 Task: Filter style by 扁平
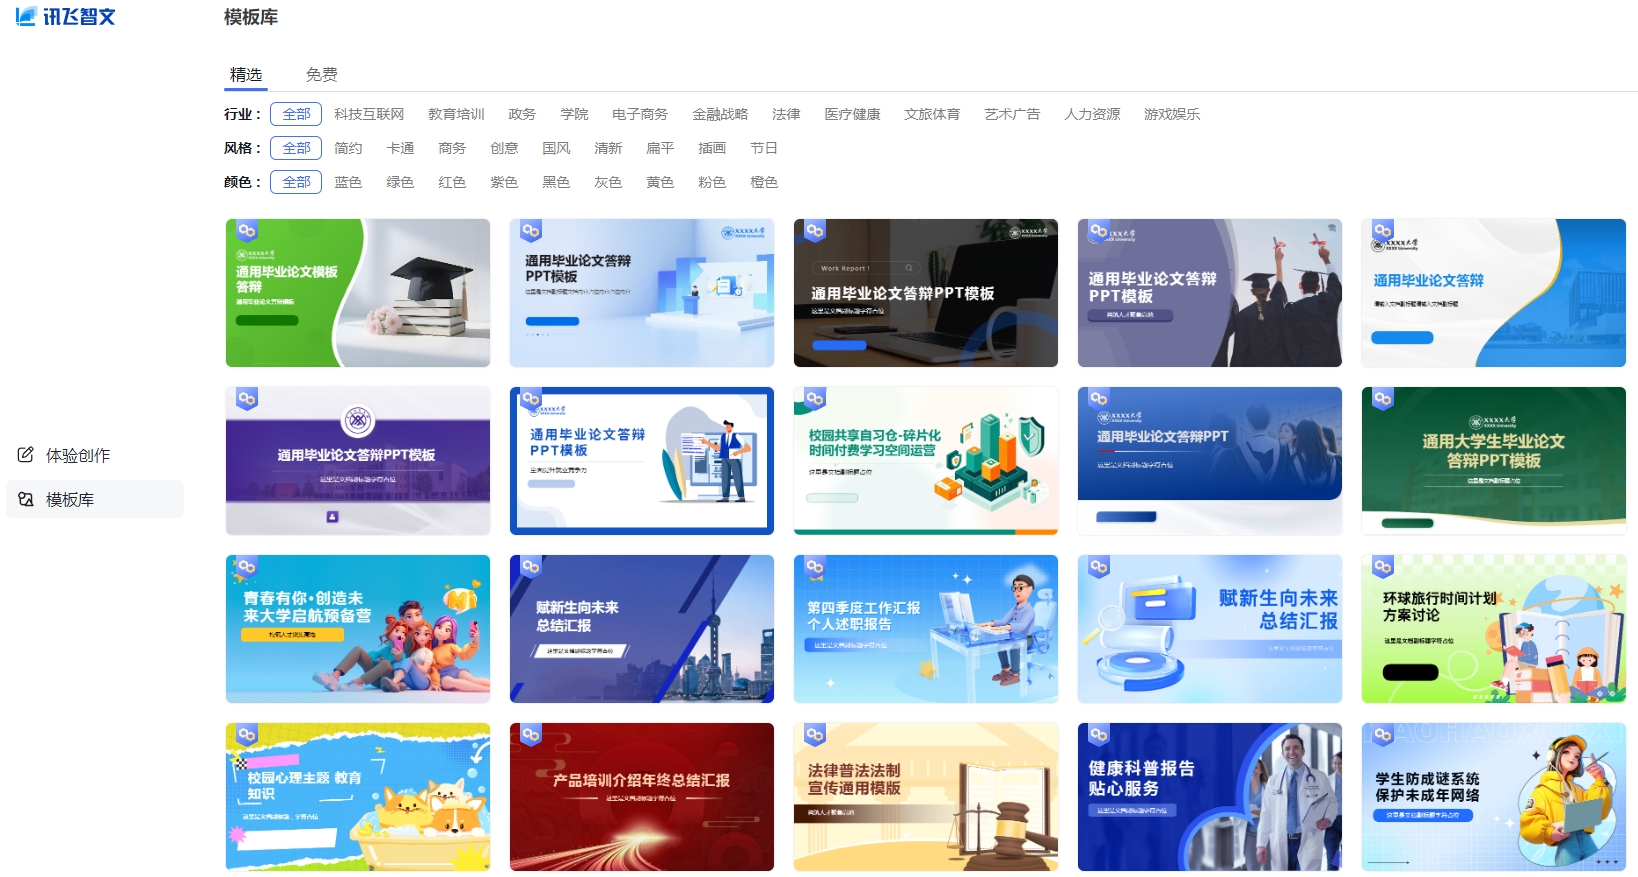pos(660,148)
